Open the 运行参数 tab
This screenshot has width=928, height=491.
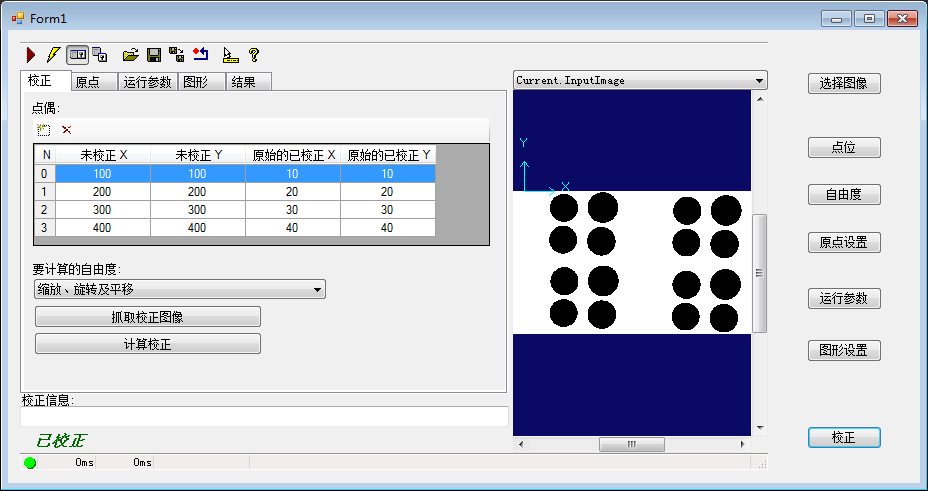[148, 82]
